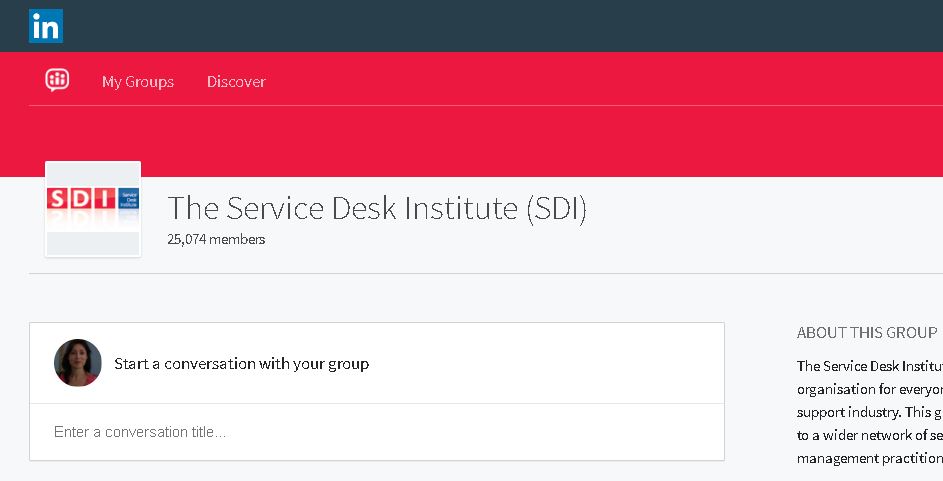943x481 pixels.
Task: Open the My Groups tab
Action: coord(138,82)
